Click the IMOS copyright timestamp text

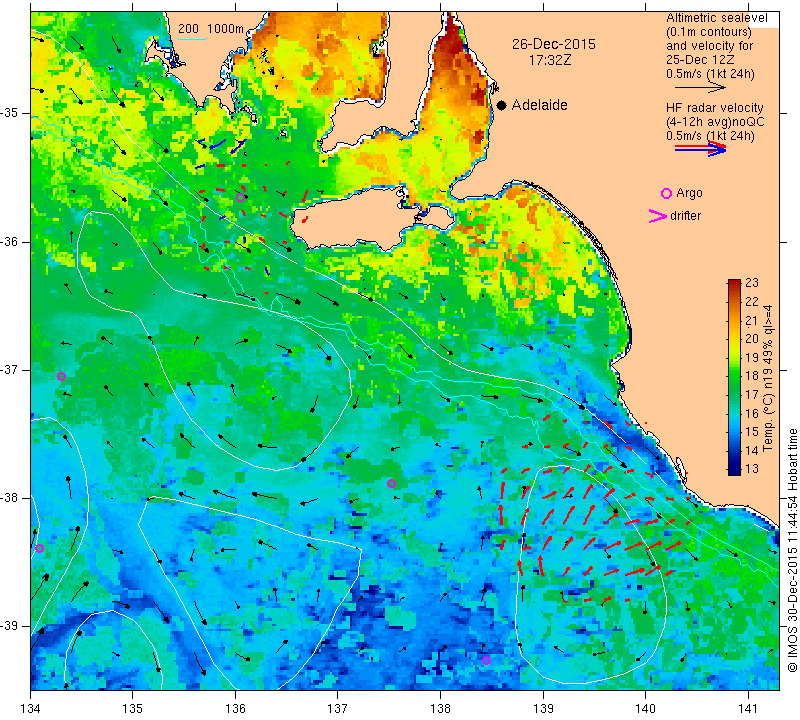point(792,550)
